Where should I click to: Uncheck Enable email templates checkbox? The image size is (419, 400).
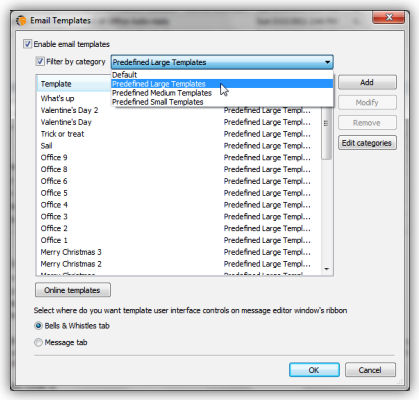(x=27, y=44)
